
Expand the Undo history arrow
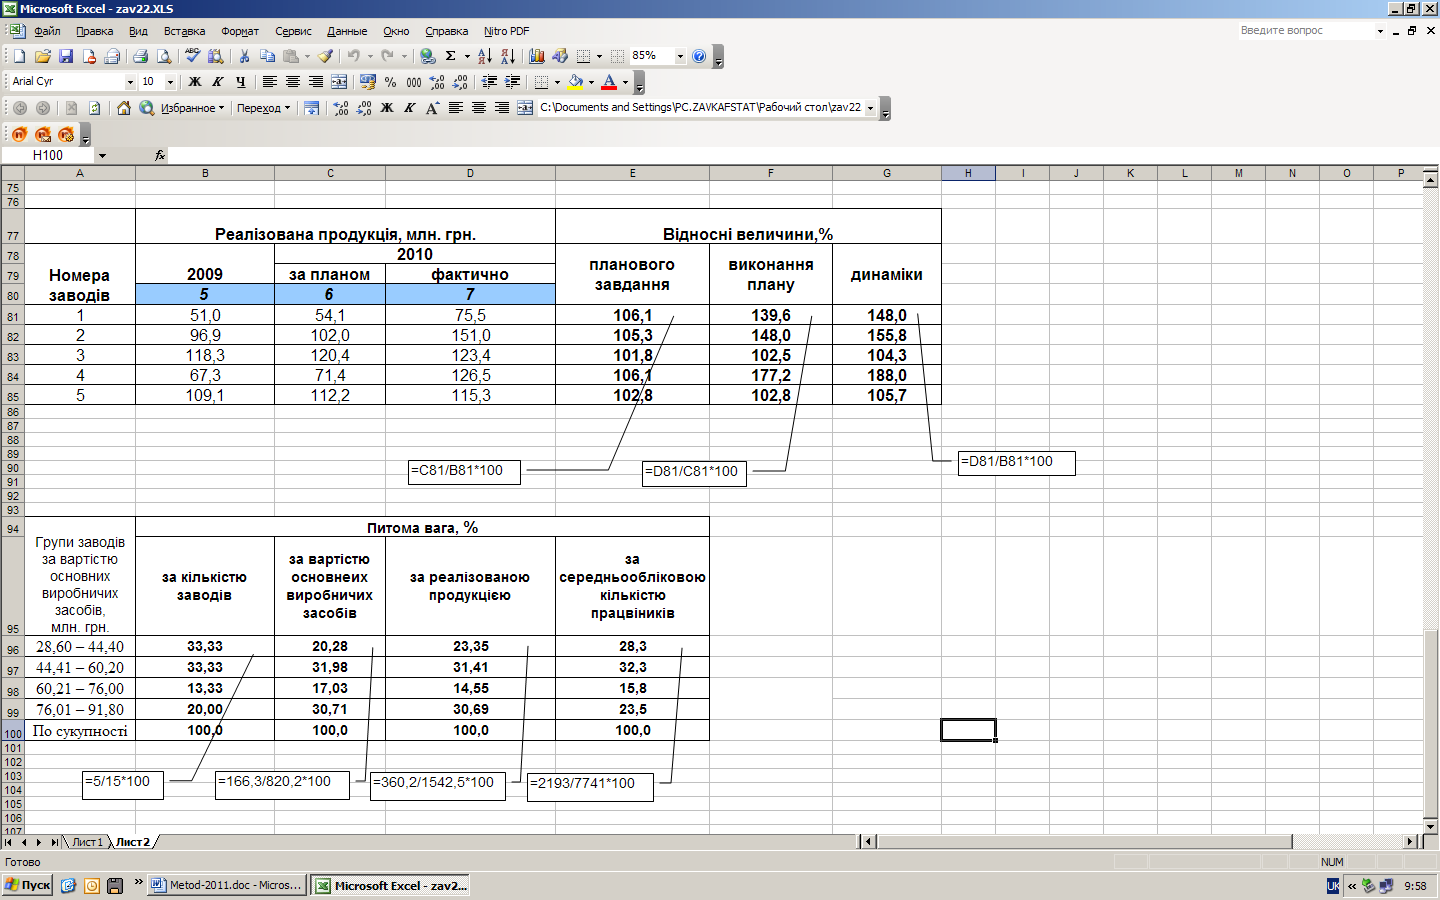tap(369, 56)
